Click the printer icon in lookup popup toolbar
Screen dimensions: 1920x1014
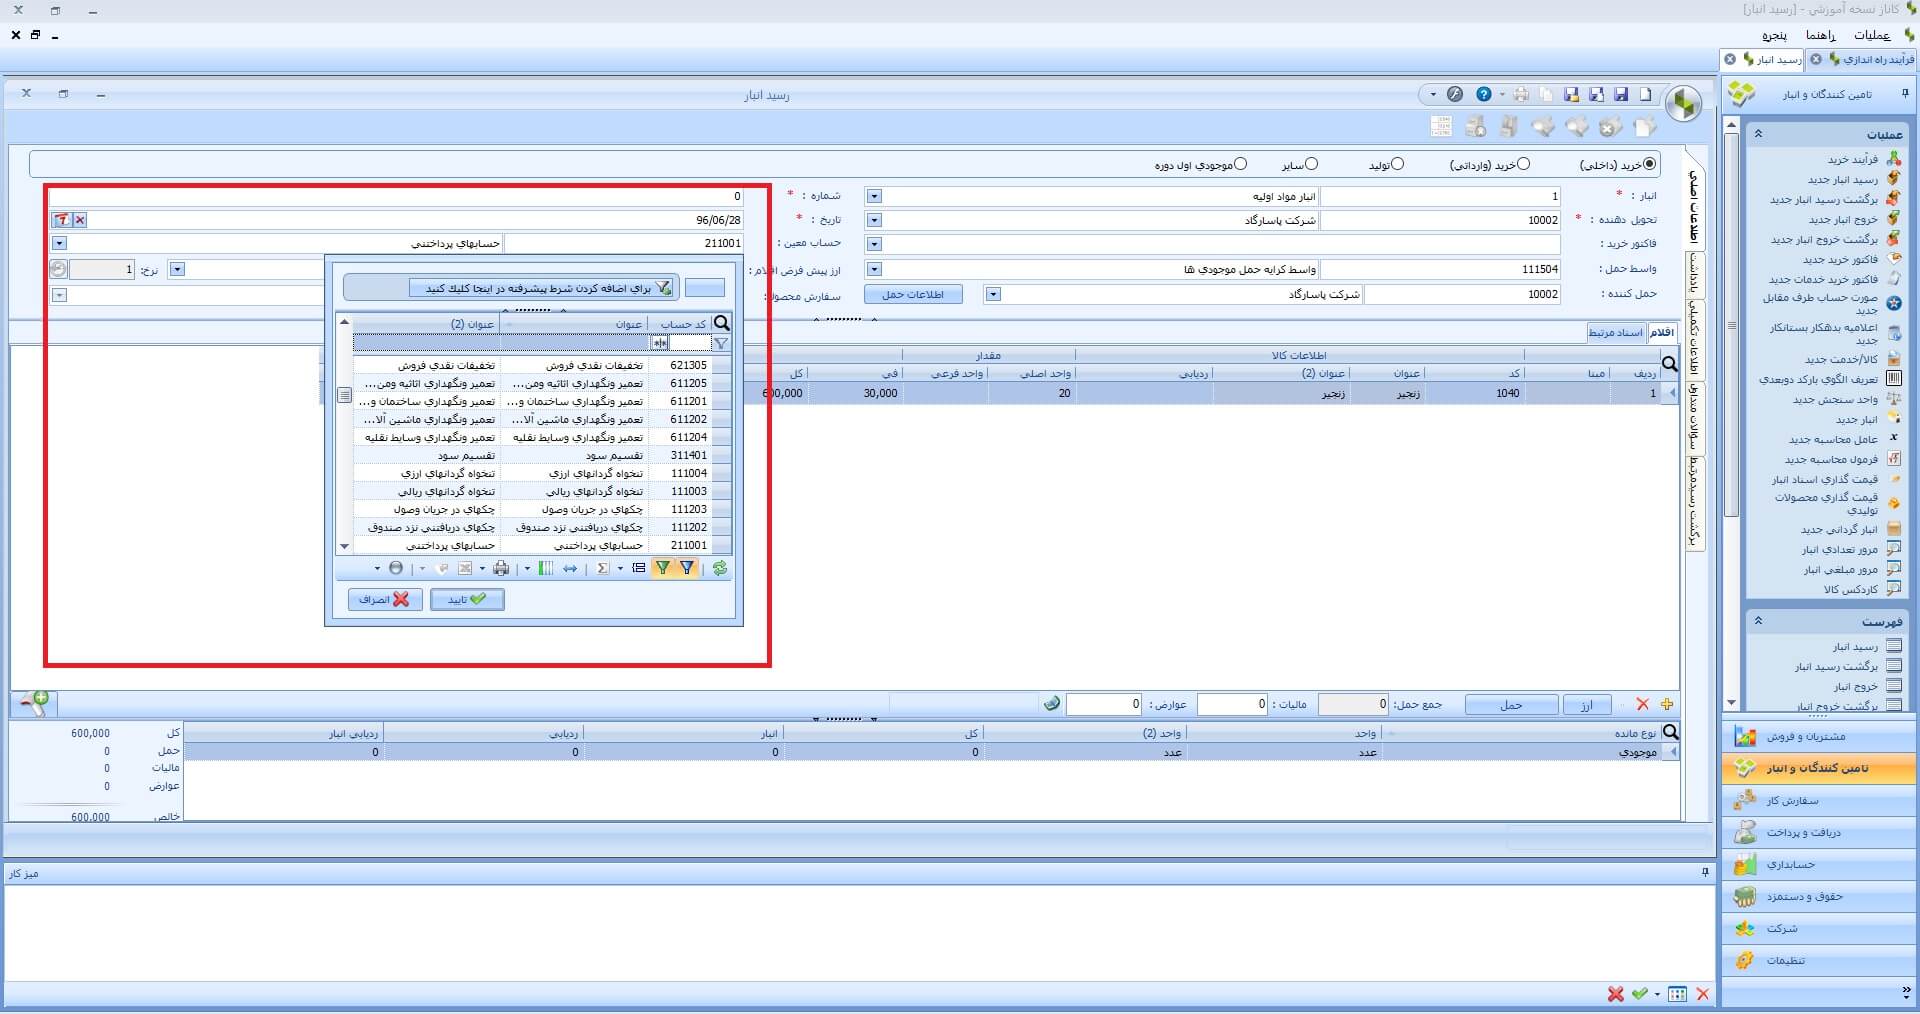click(500, 568)
